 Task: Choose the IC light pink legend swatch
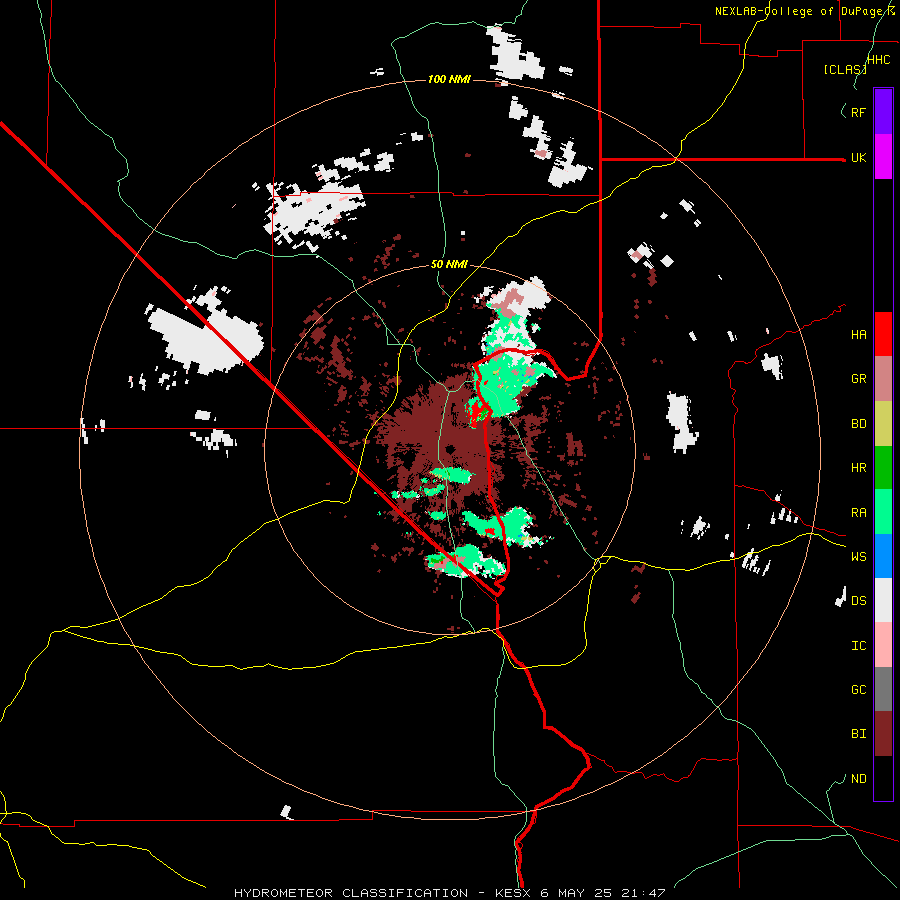[883, 645]
